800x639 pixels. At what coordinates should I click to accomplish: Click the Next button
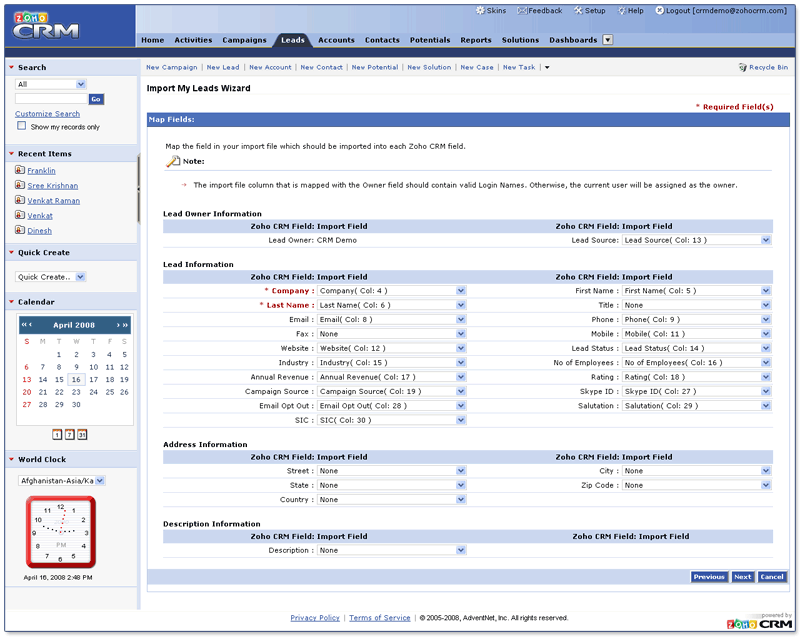(x=742, y=577)
